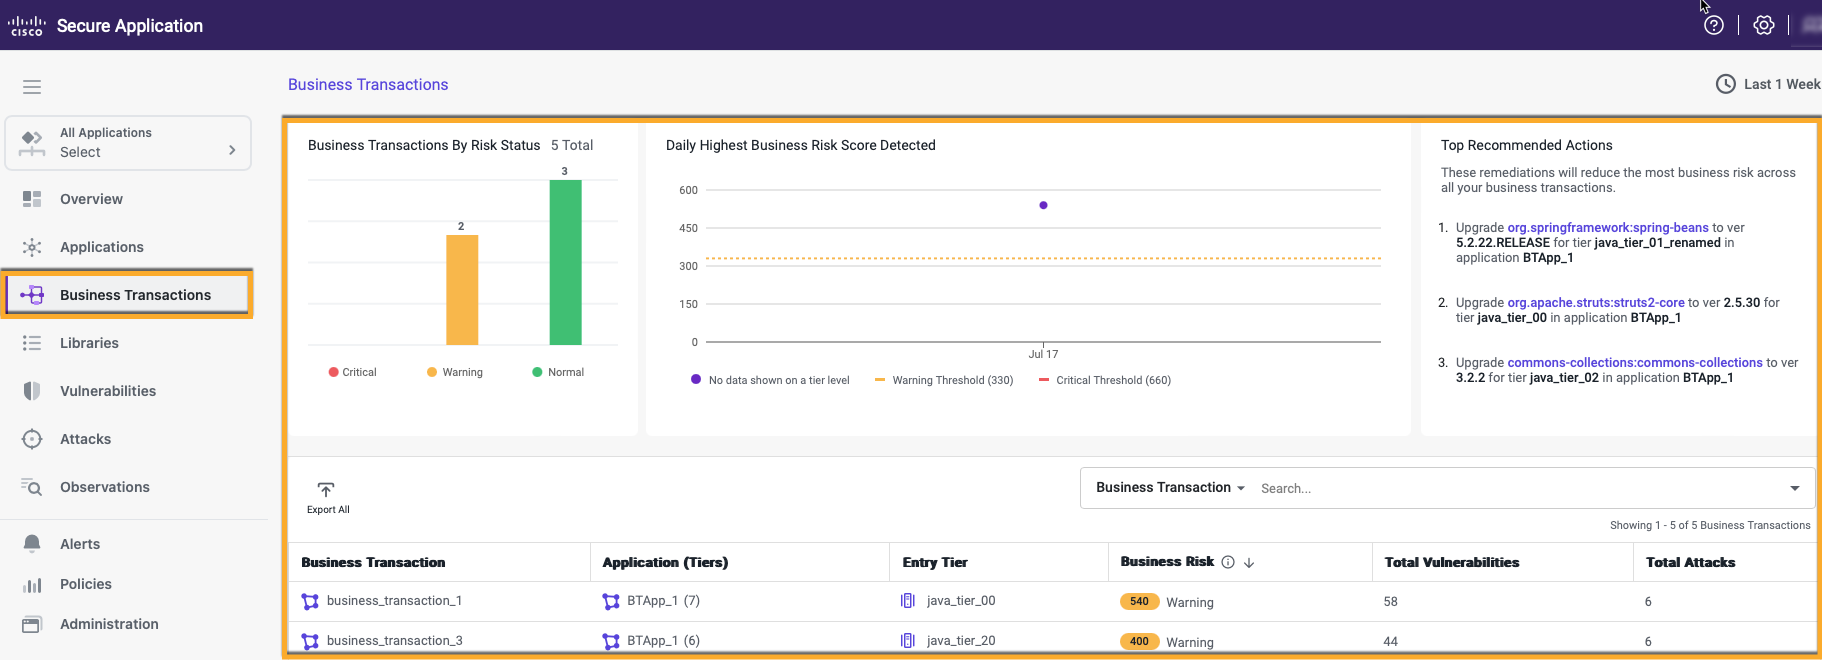Click the Observations search icon
This screenshot has height=660, width=1822.
[32, 487]
